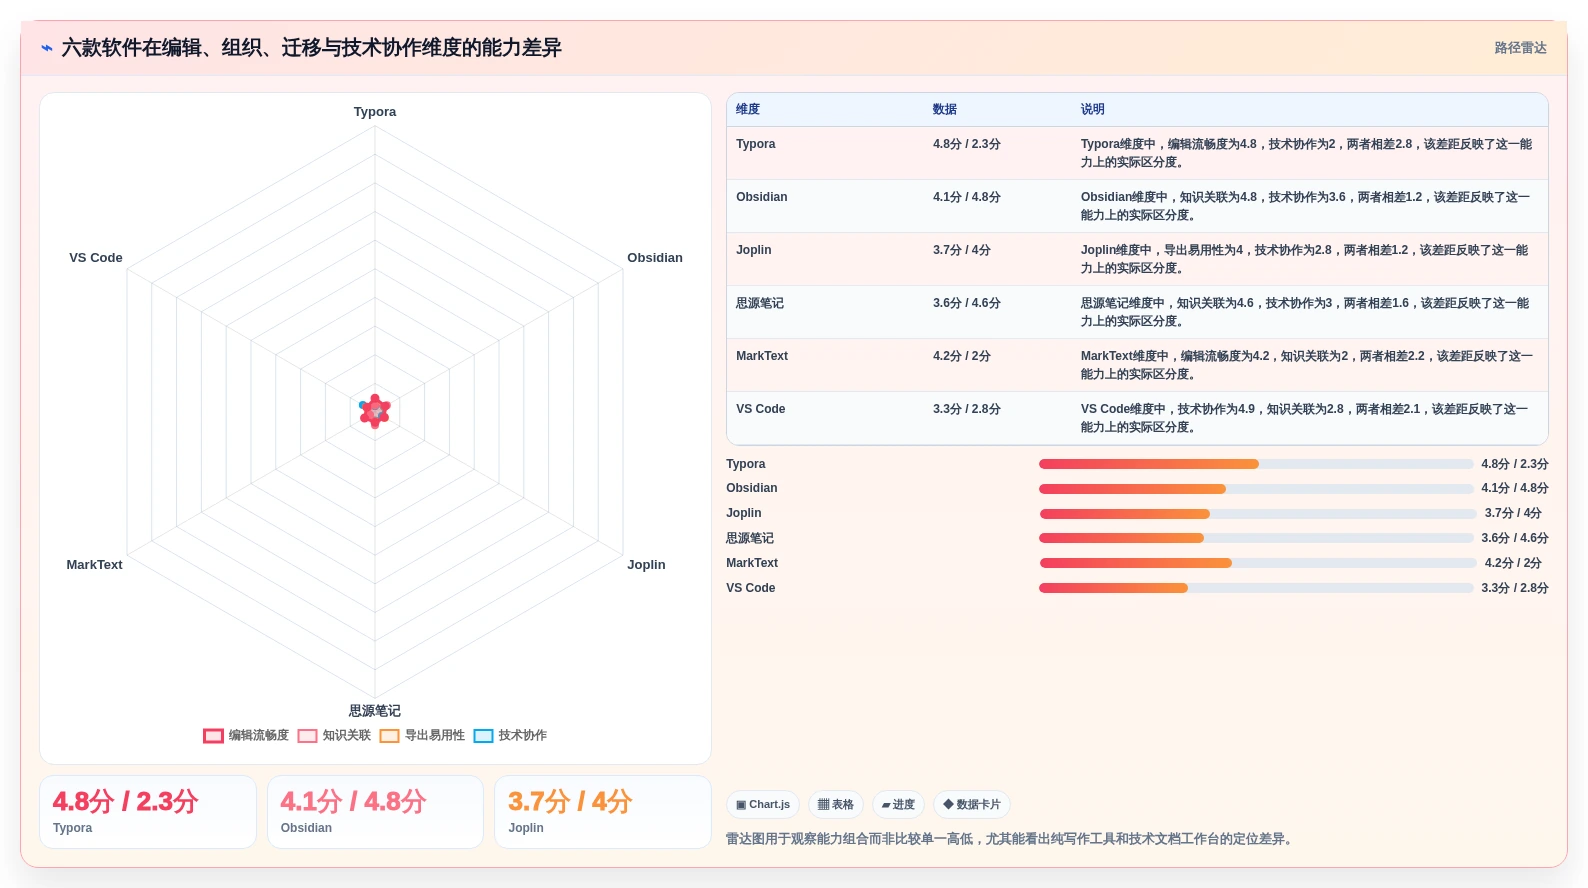Click the 路径雷达 tag in the header
The width and height of the screenshot is (1588, 888).
click(1520, 48)
